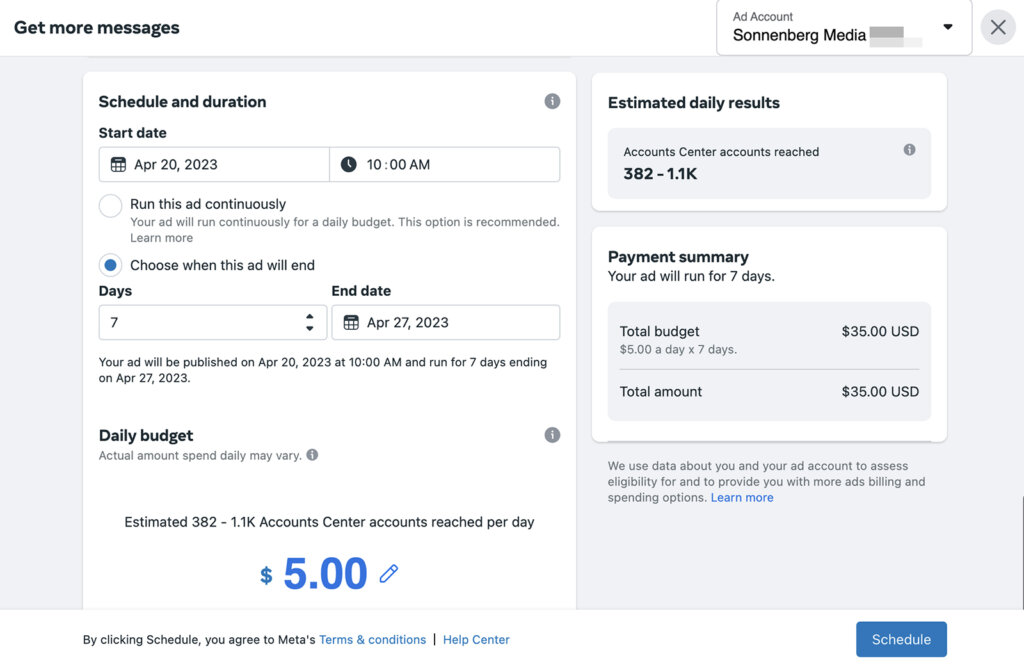The width and height of the screenshot is (1024, 666).
Task: Click the pencil icon to edit the budget
Action: (x=388, y=573)
